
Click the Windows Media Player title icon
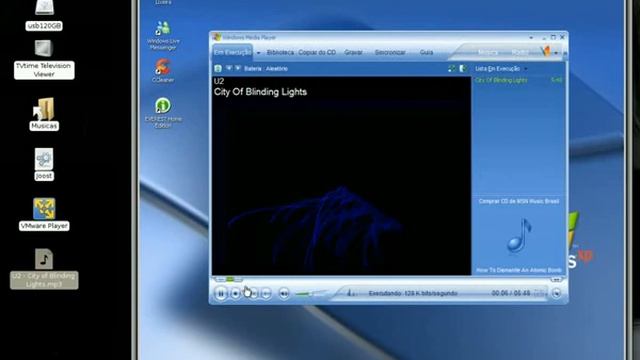coord(217,37)
